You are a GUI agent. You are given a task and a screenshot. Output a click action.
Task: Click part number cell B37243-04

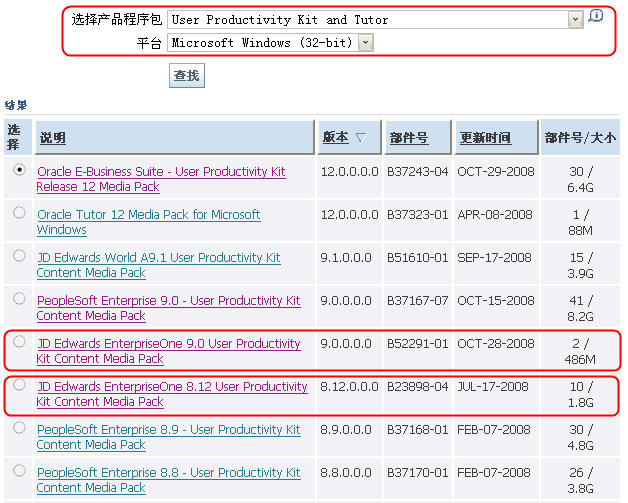click(417, 172)
